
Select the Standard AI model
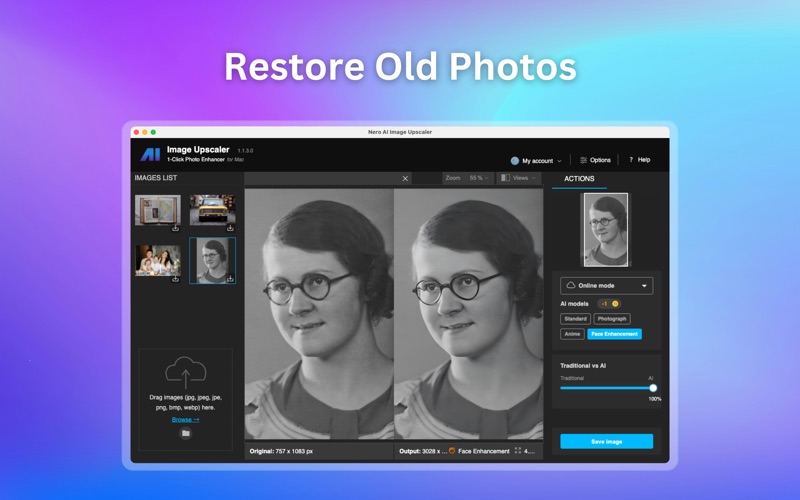pyautogui.click(x=575, y=319)
